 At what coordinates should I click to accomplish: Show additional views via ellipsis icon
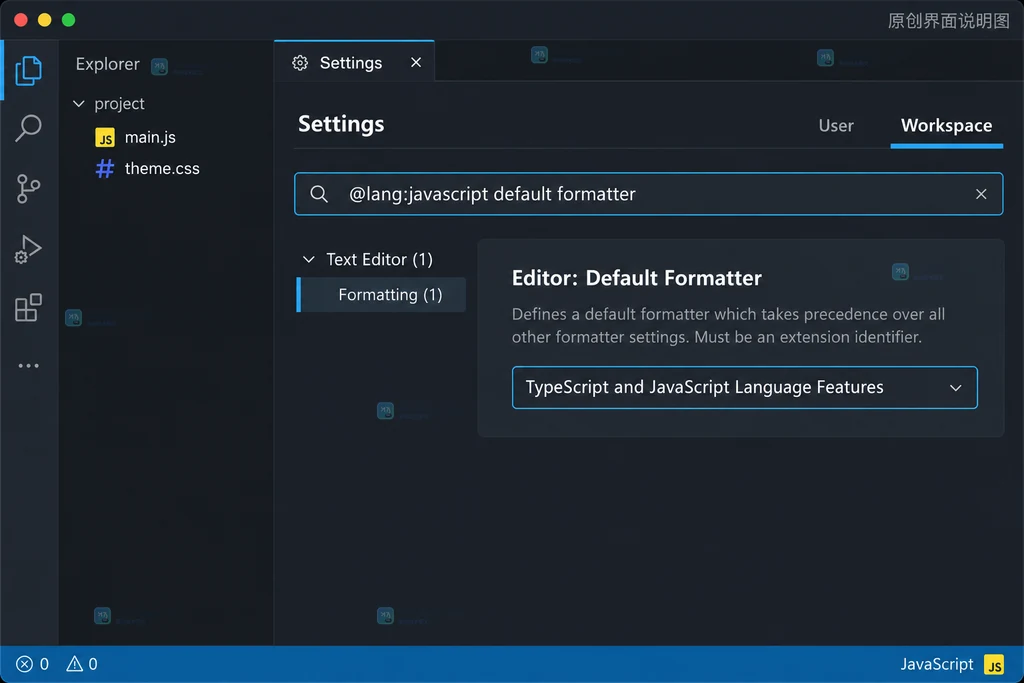tap(28, 366)
